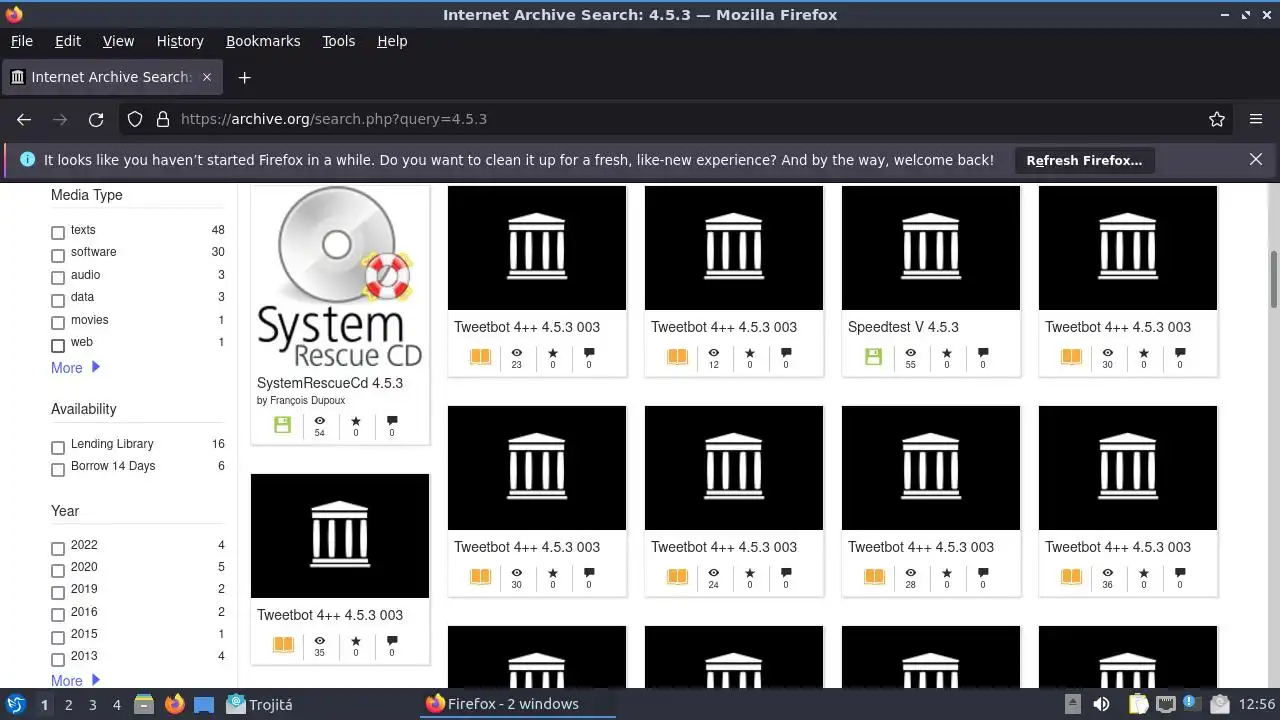The image size is (1280, 720).
Task: Click the software floppy icon under SystemRescueCd
Action: click(282, 425)
